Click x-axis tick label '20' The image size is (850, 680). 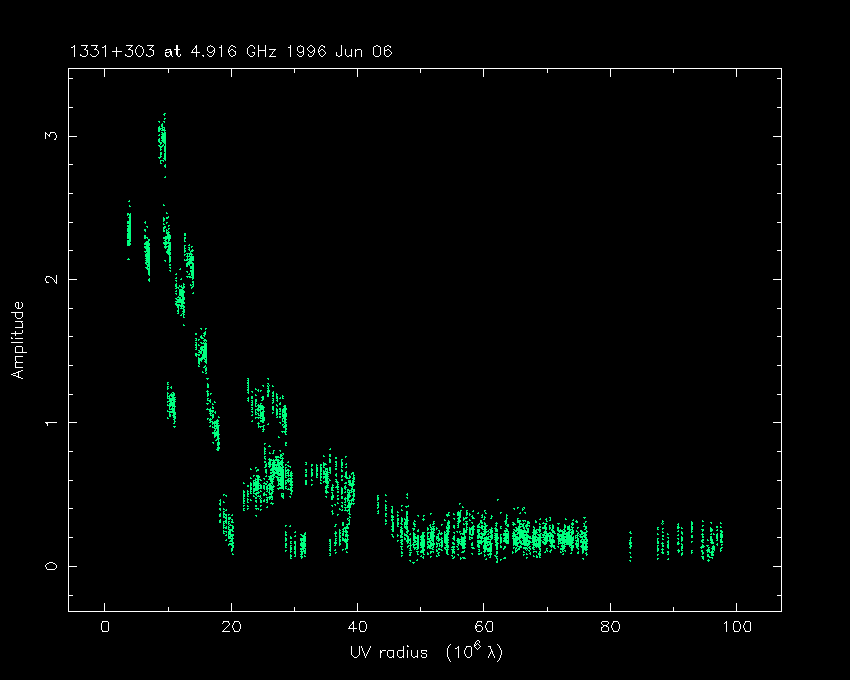[x=231, y=627]
